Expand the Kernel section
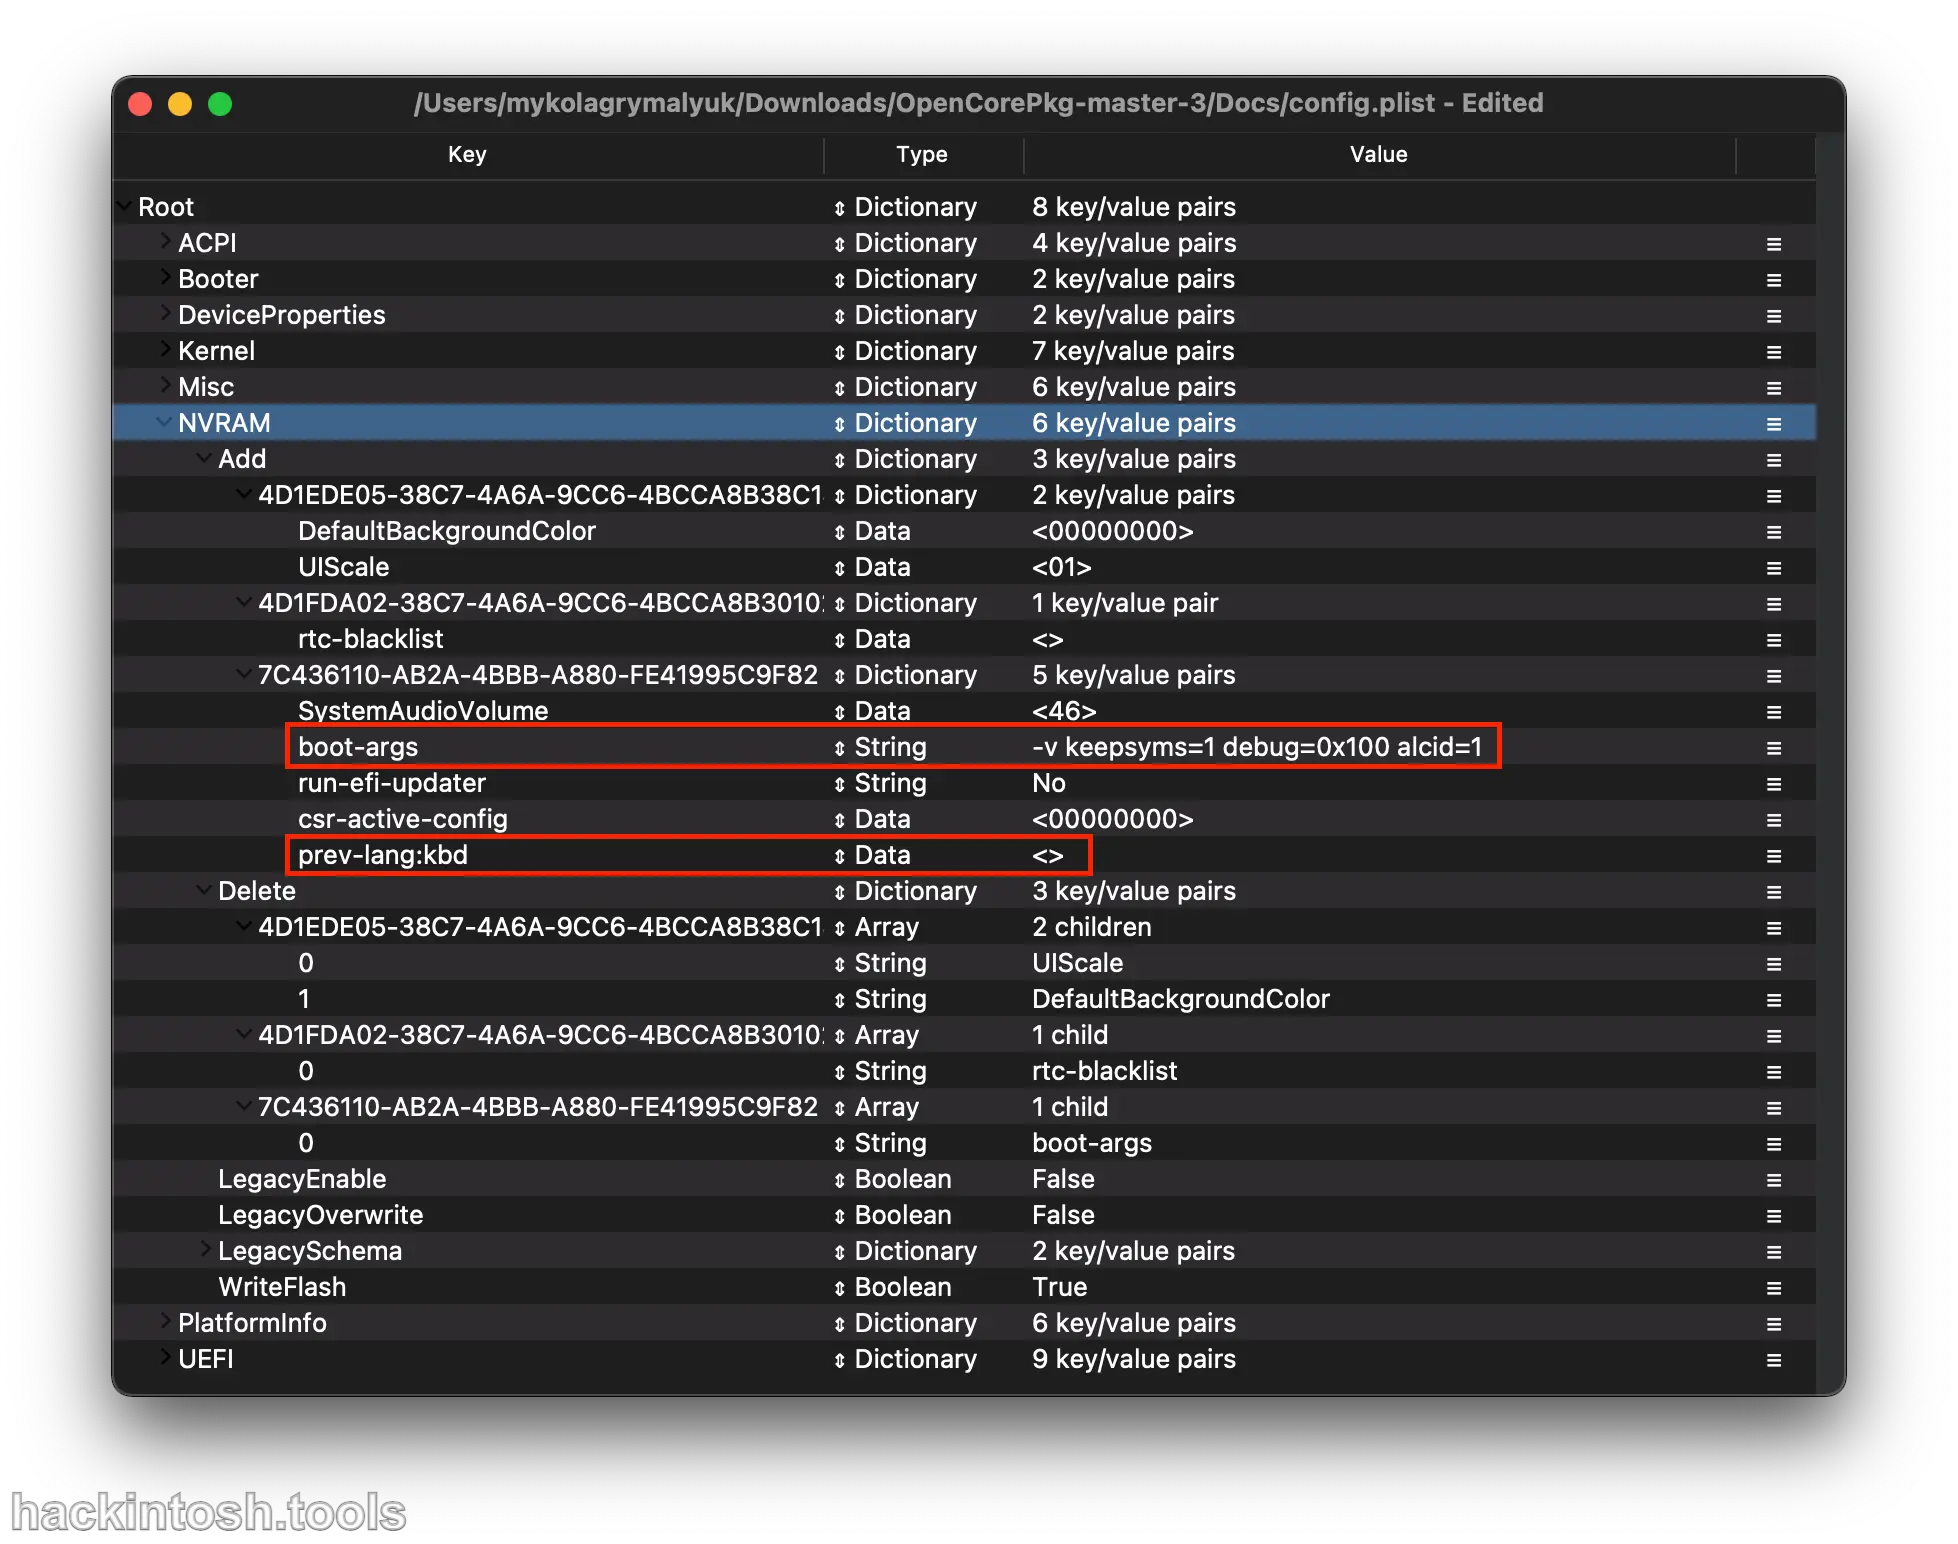Viewport: 1958px width, 1544px height. pyautogui.click(x=166, y=349)
